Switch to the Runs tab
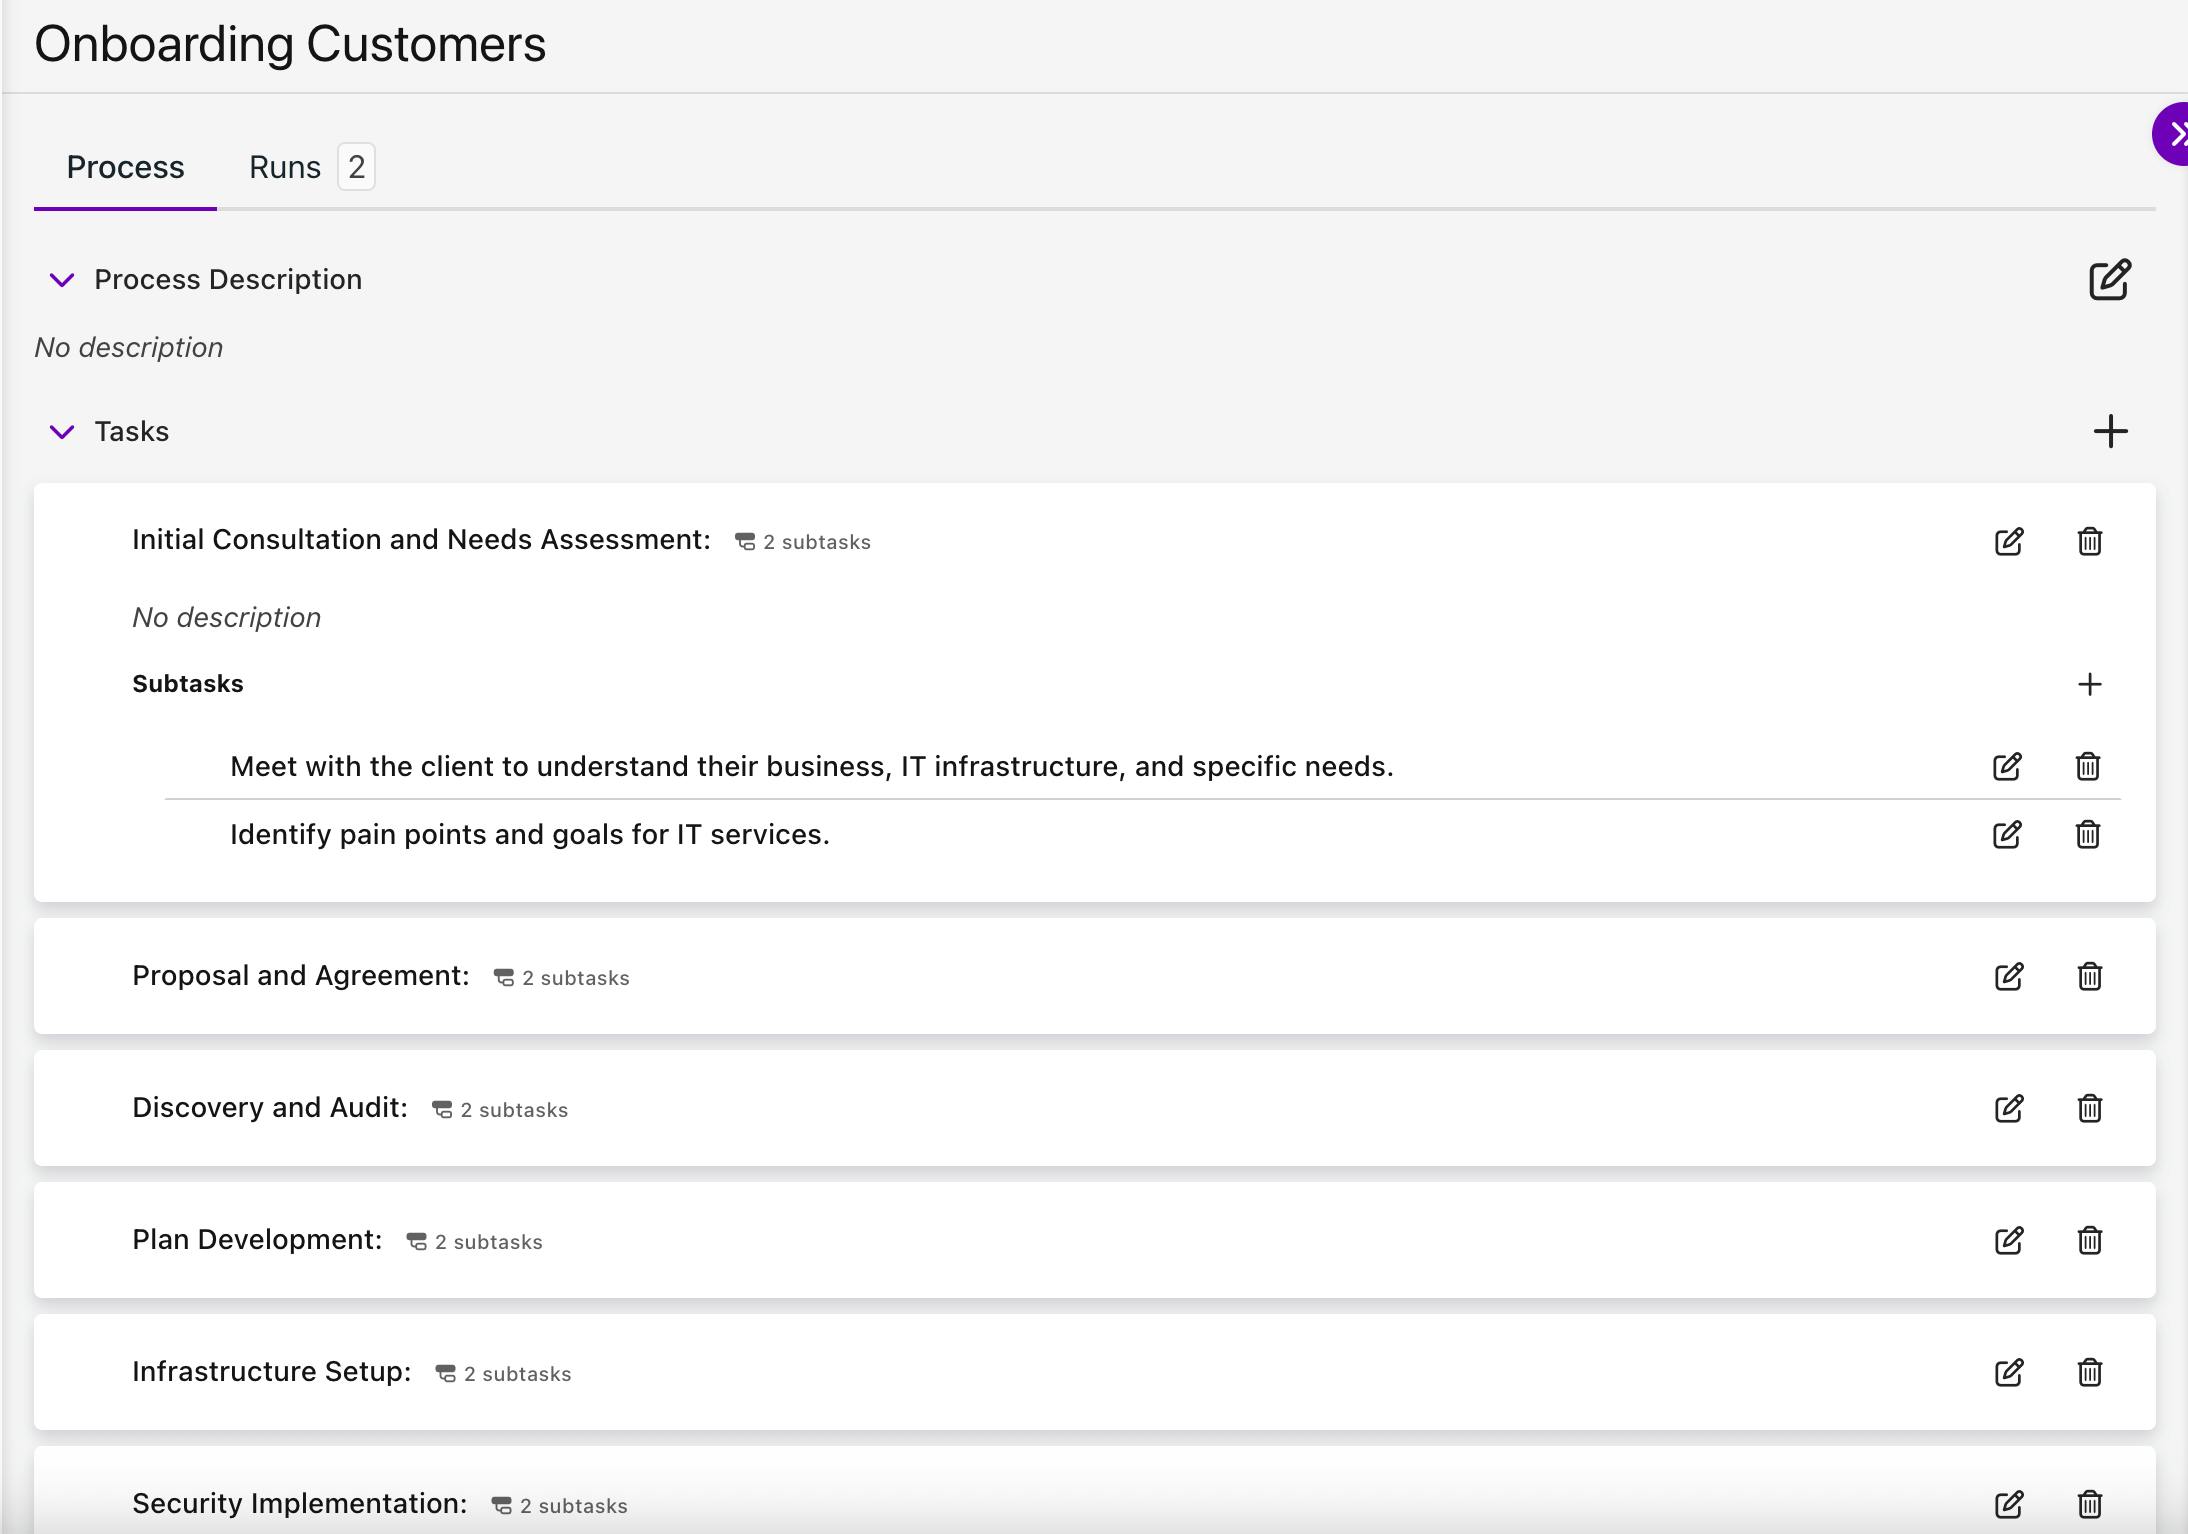This screenshot has width=2188, height=1534. (285, 167)
